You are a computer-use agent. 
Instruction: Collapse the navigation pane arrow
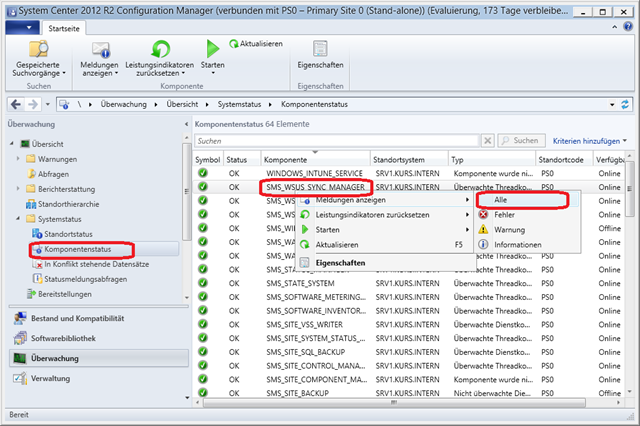186,124
